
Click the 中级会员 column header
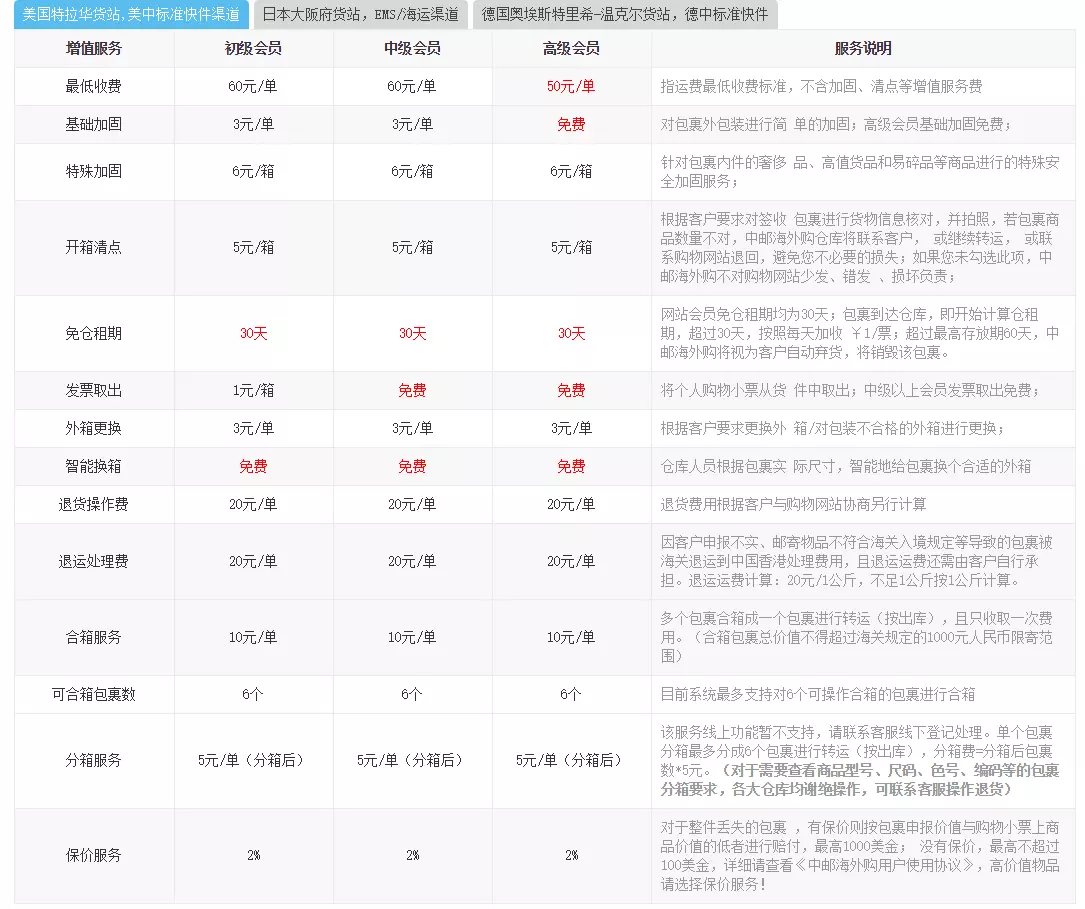pyautogui.click(x=412, y=48)
